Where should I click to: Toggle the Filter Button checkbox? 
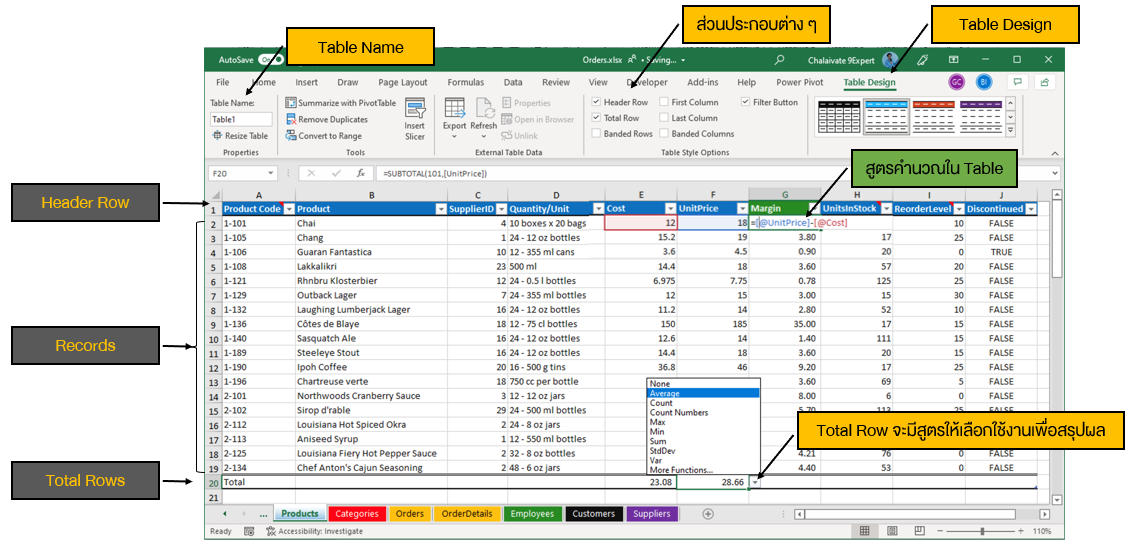pyautogui.click(x=745, y=102)
